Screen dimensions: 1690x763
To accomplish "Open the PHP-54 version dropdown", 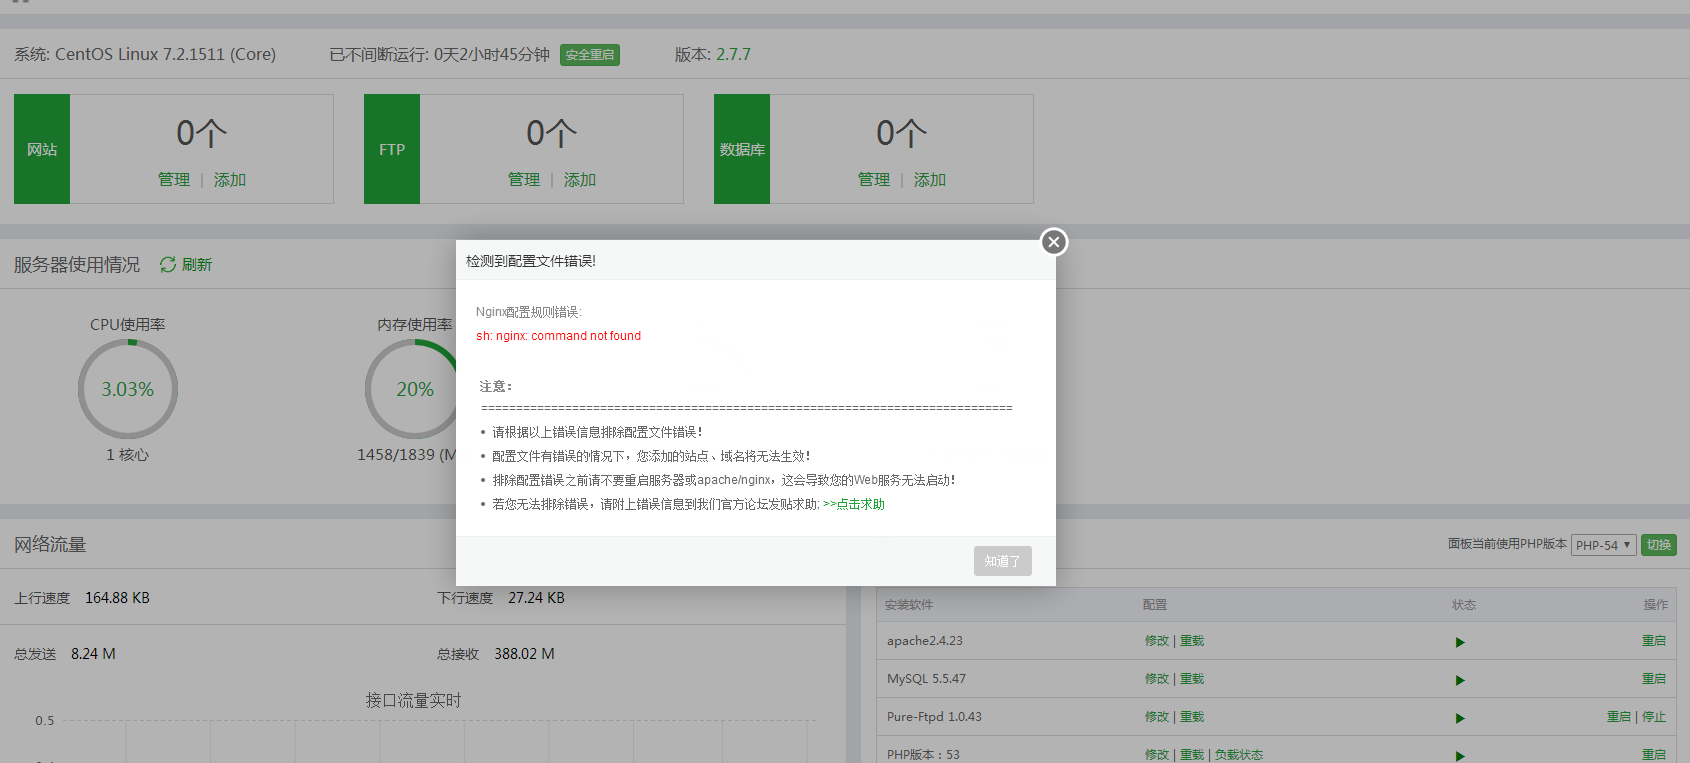I will click(x=1604, y=545).
